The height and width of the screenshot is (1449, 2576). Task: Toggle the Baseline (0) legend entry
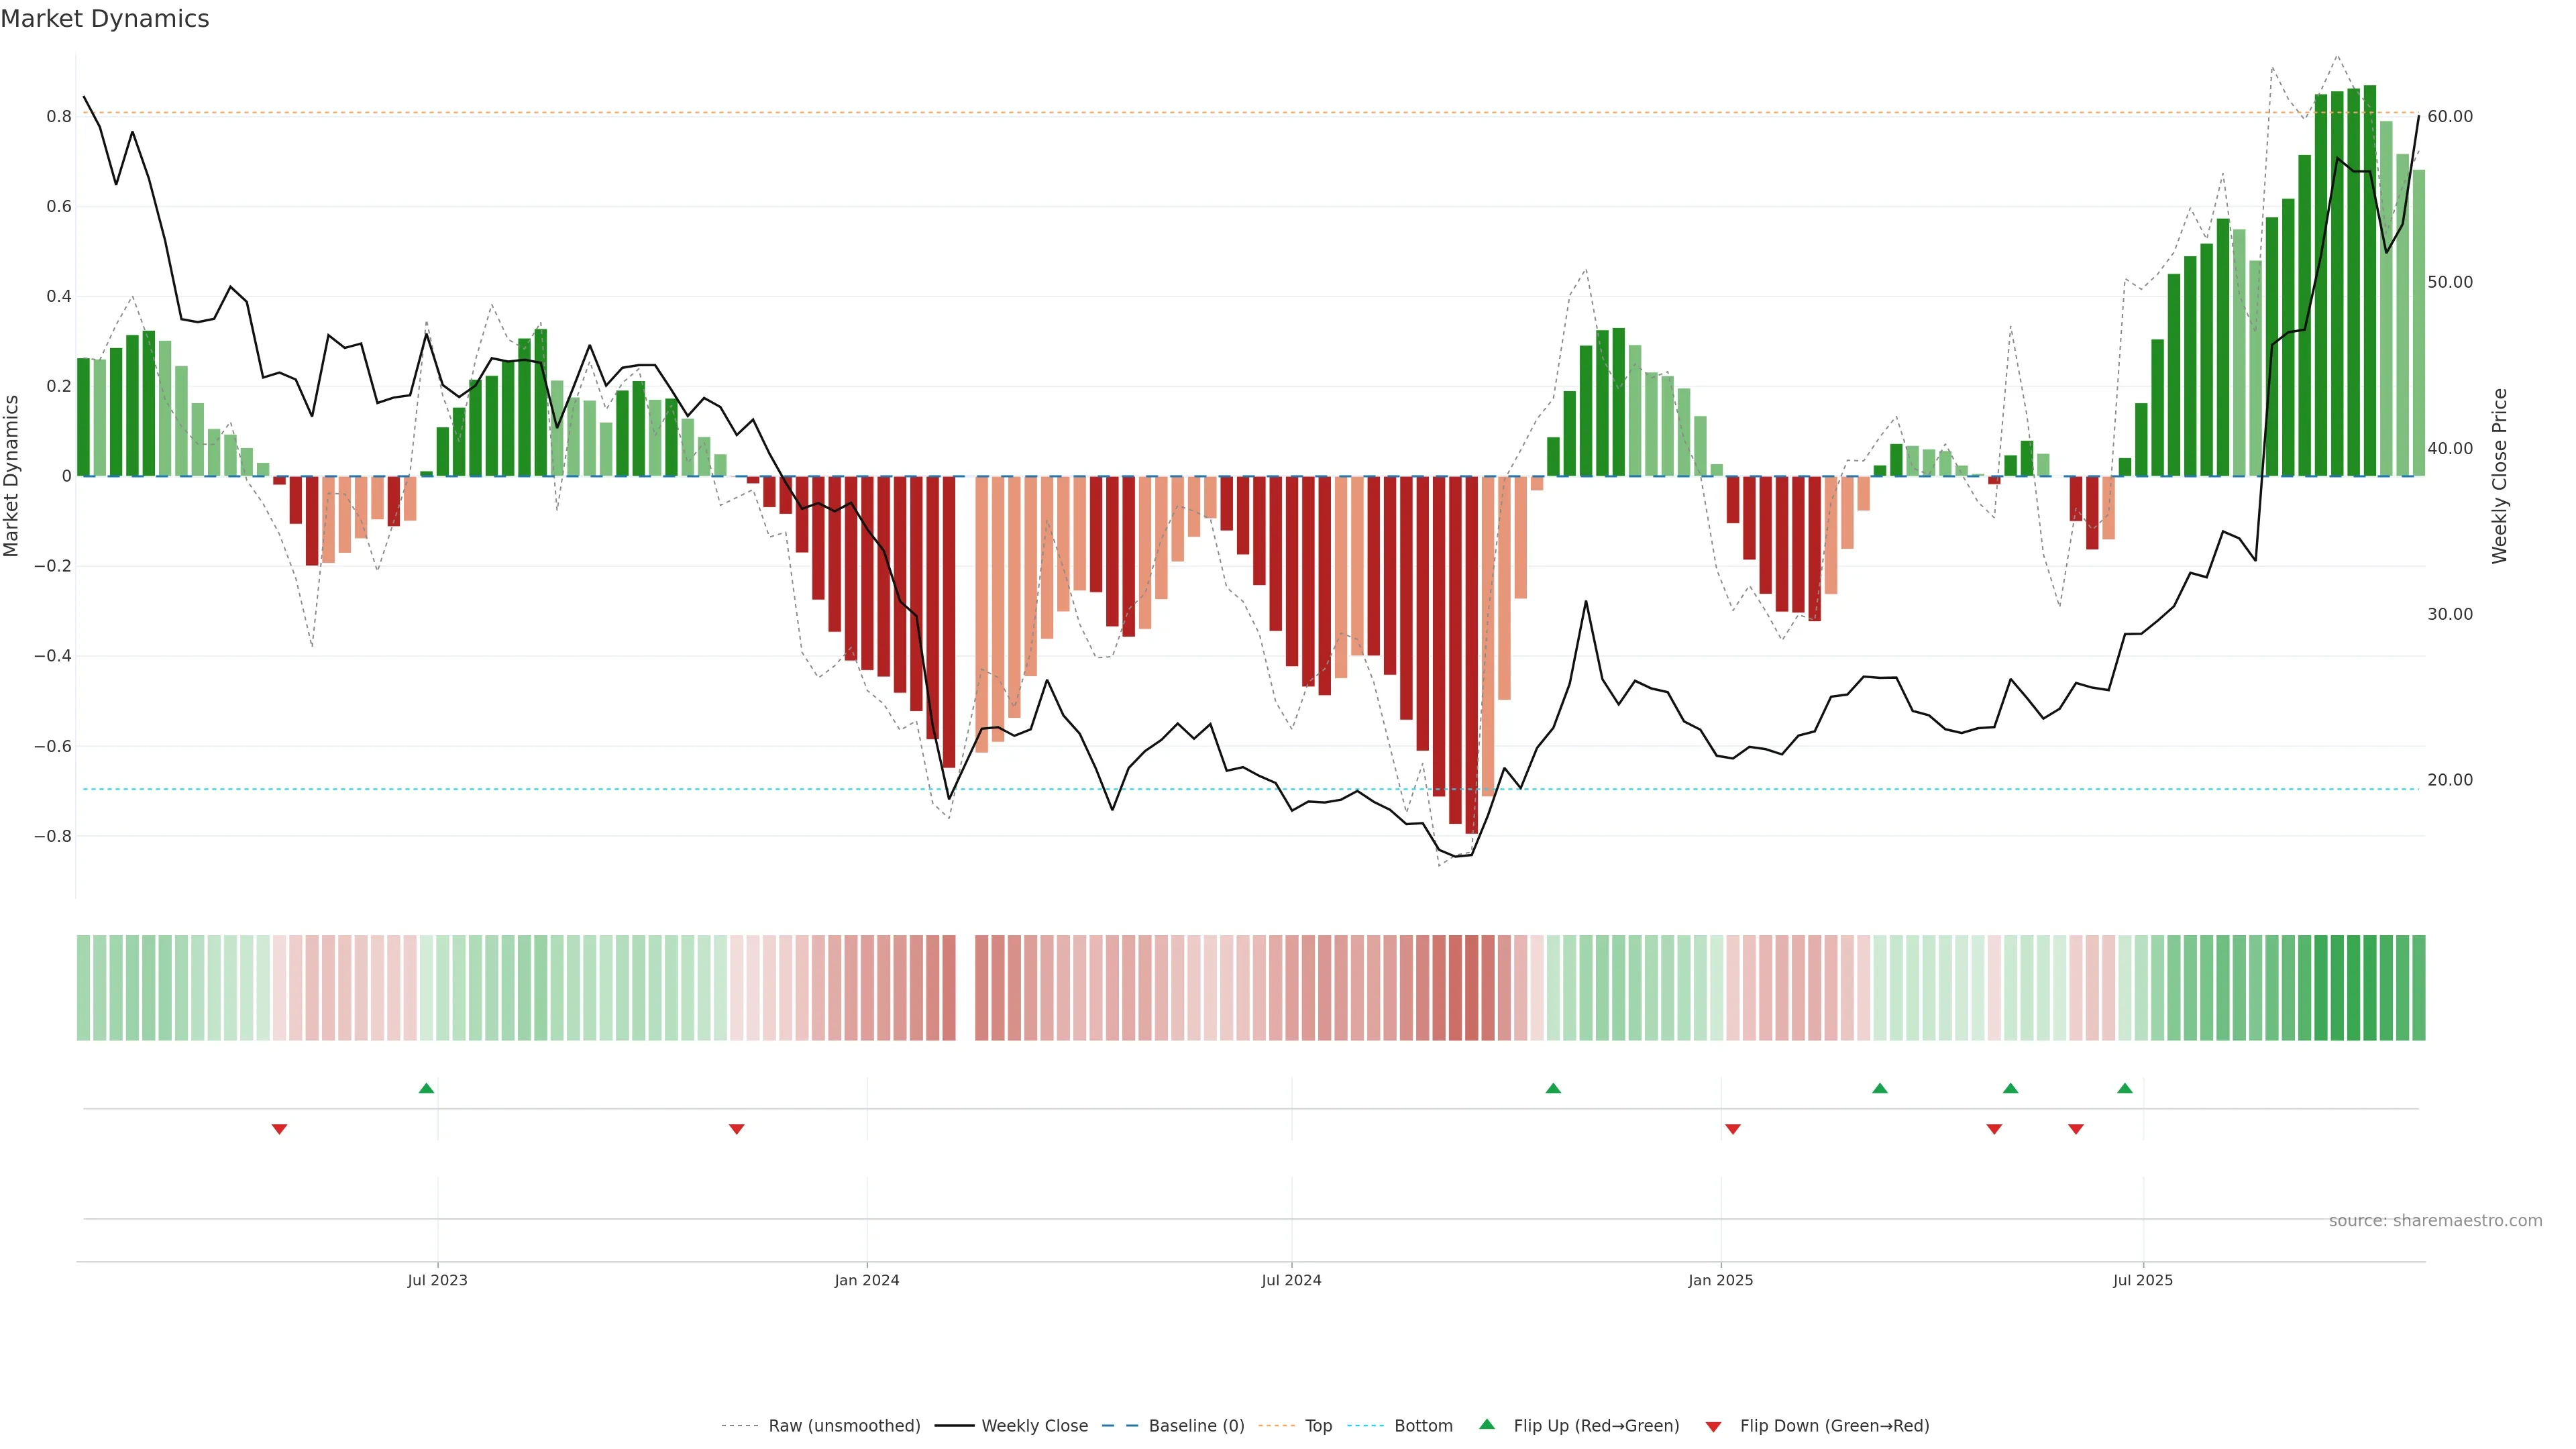[x=1196, y=1425]
